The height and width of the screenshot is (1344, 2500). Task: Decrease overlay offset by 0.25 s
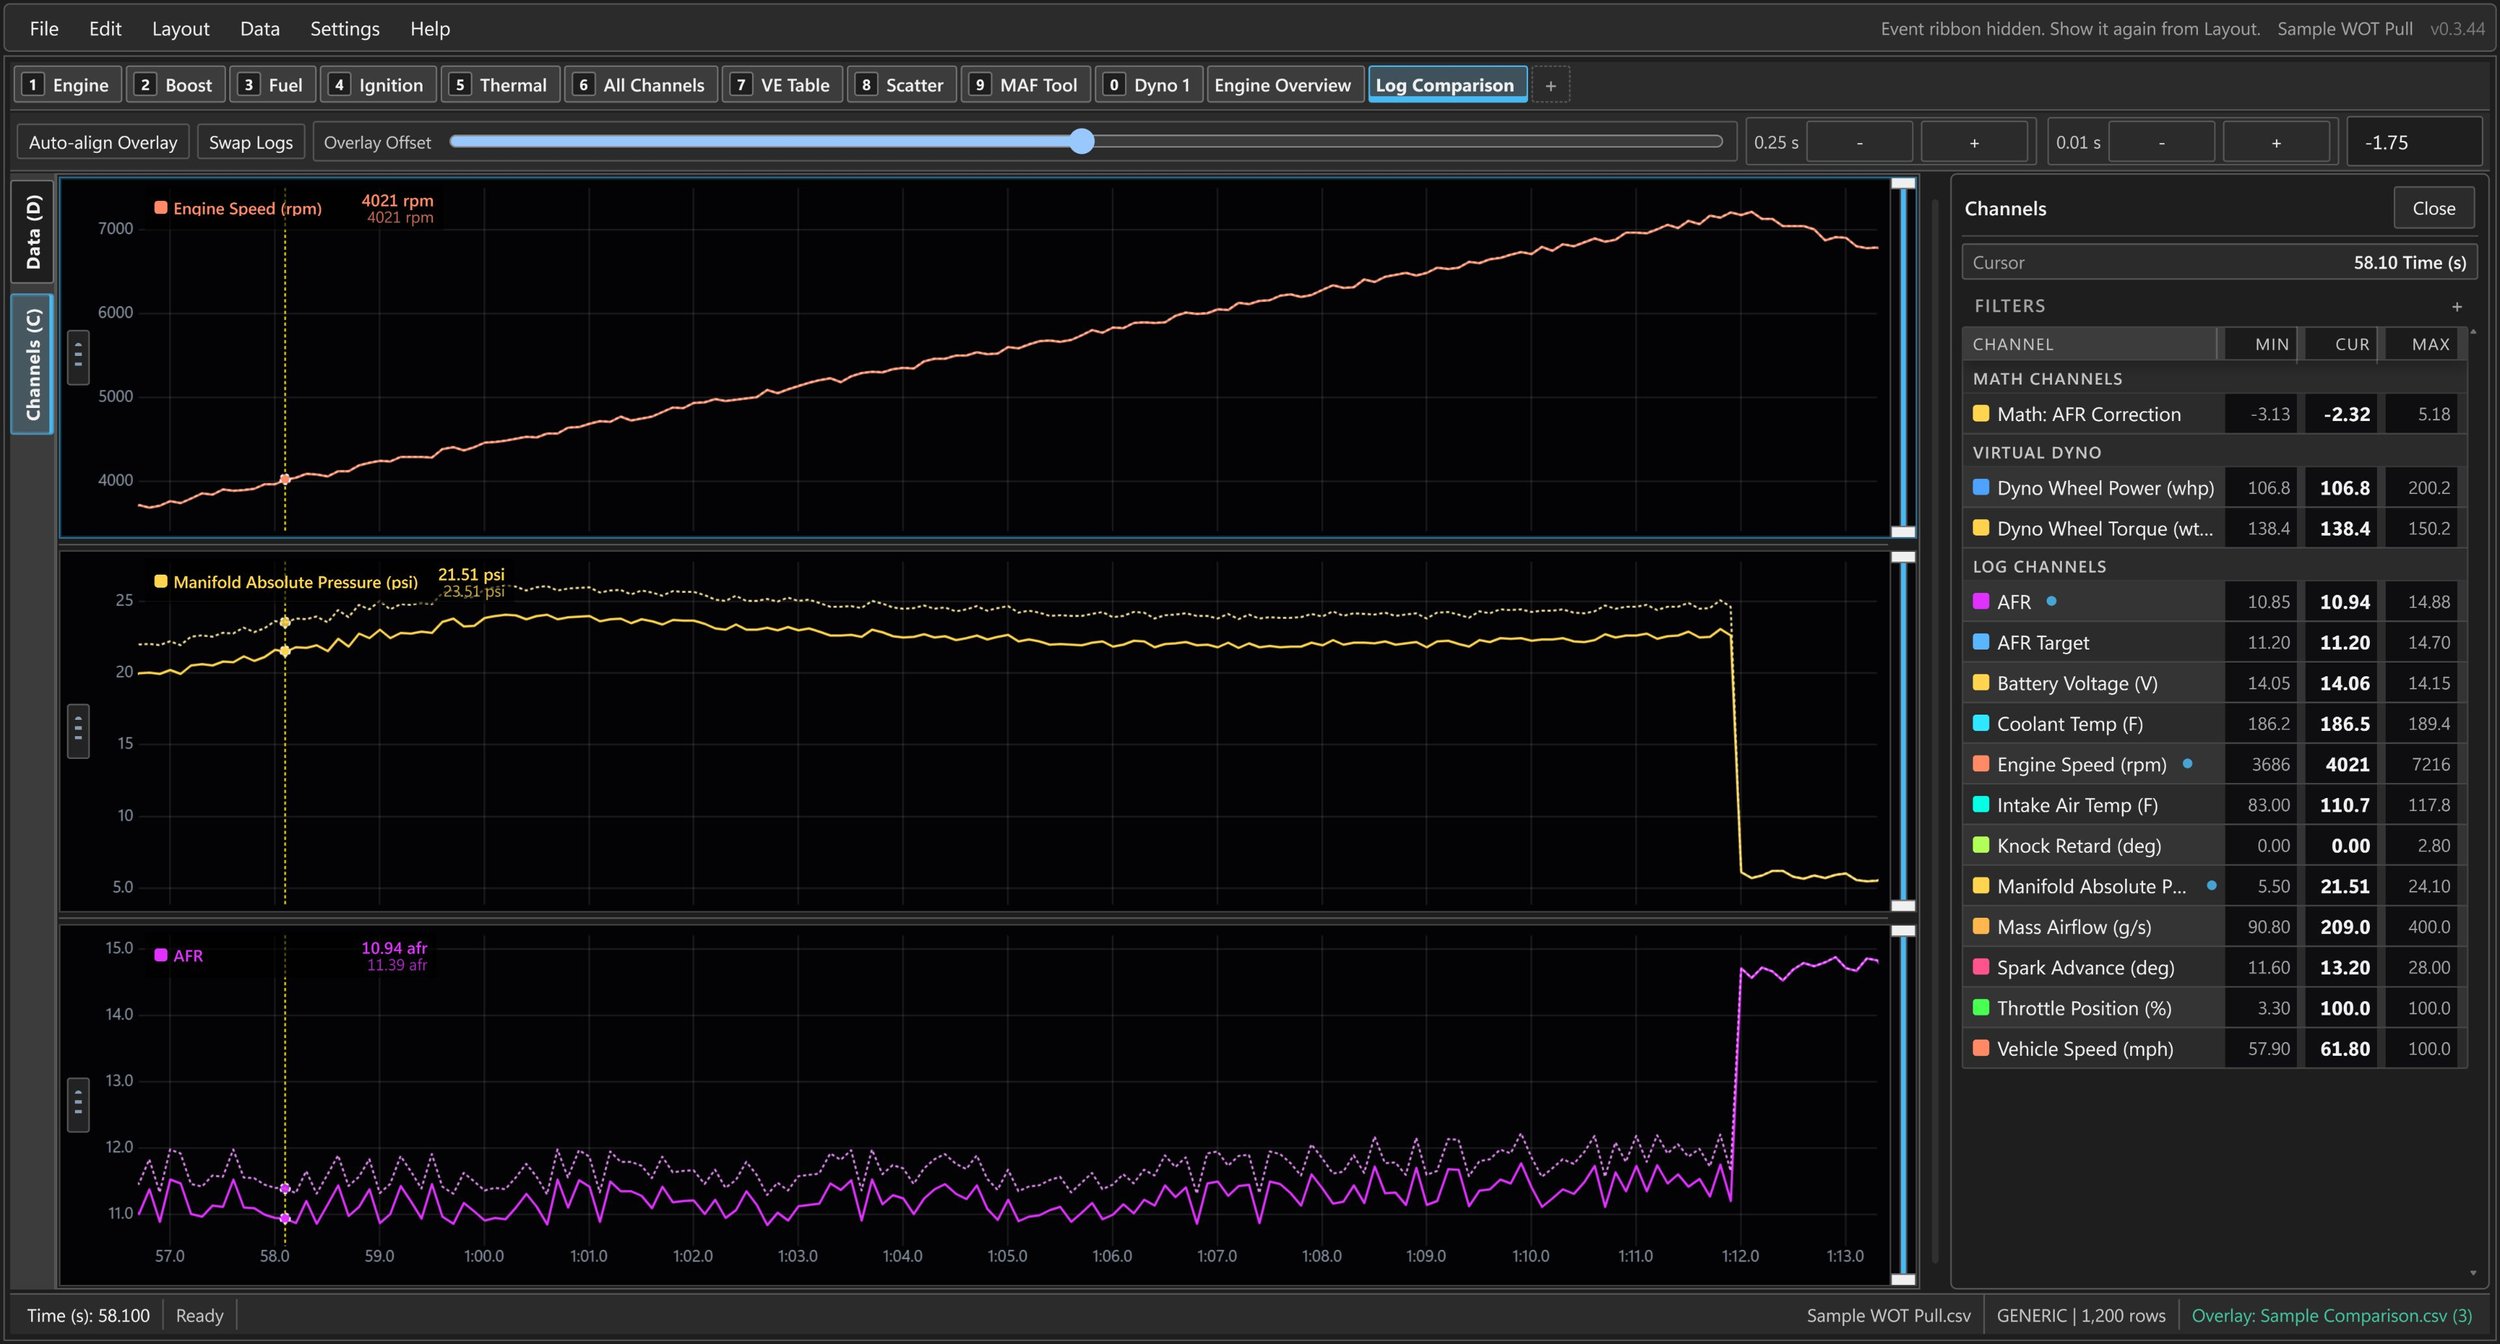1860,142
